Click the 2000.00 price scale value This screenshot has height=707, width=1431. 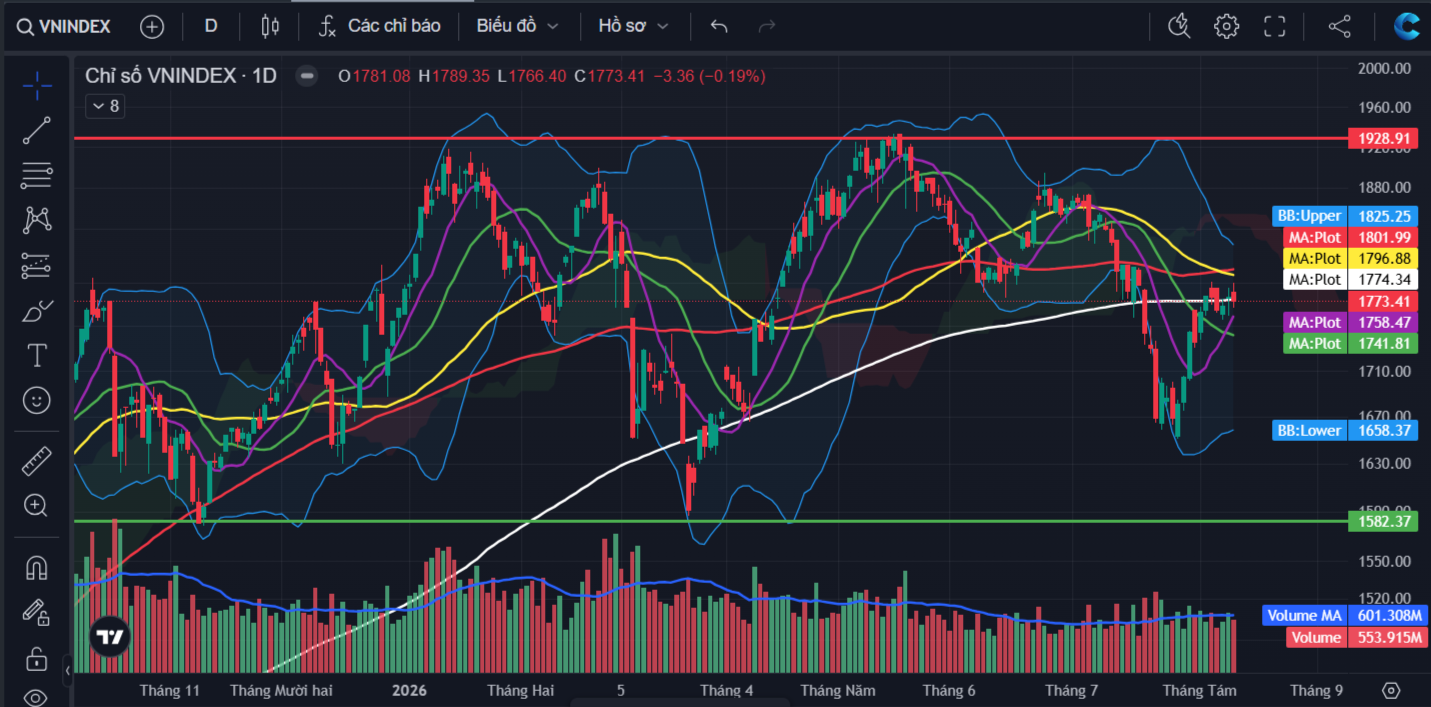coord(1383,68)
